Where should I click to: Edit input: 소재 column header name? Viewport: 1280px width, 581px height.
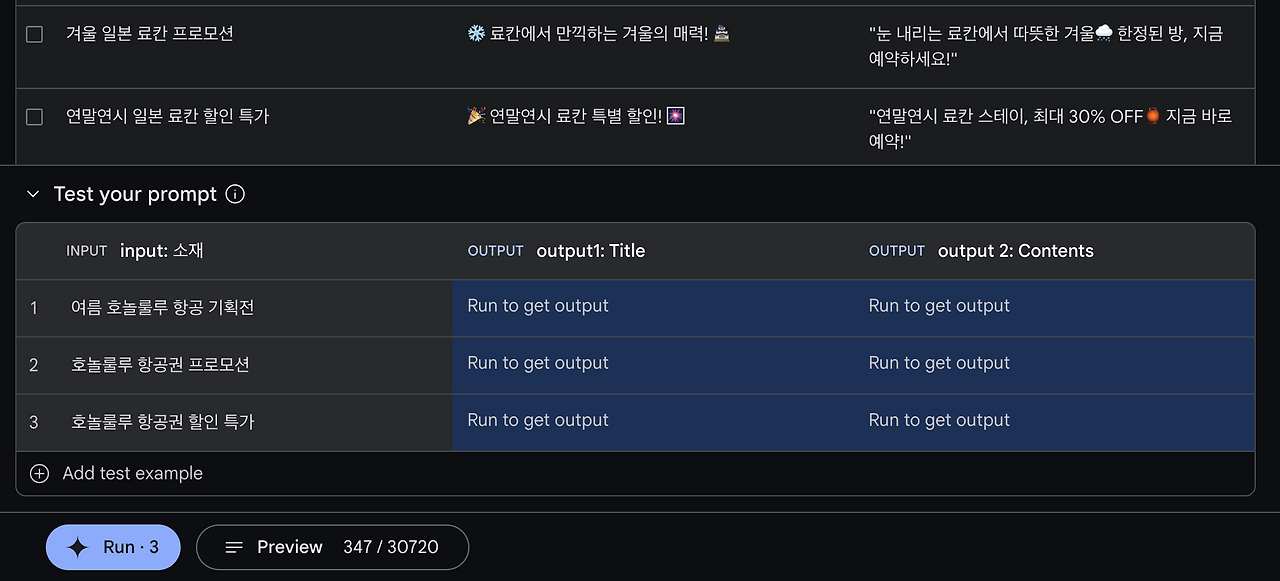click(161, 251)
